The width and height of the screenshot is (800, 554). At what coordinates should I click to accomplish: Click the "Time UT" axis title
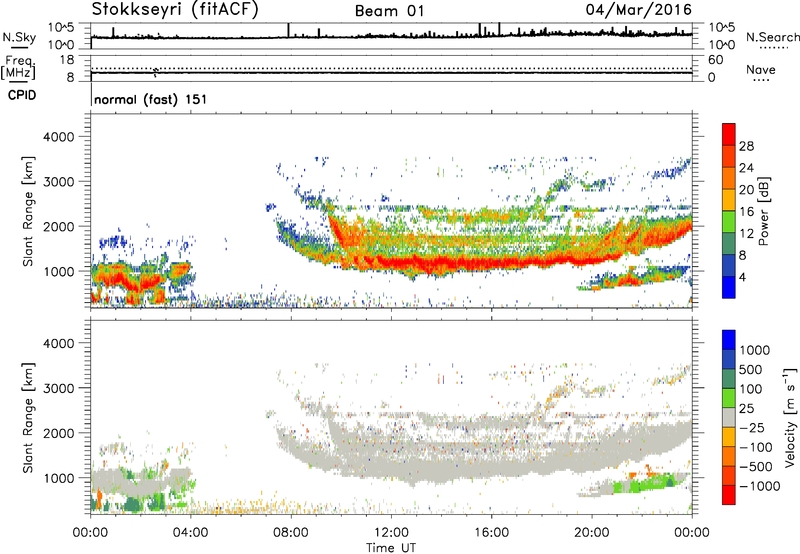pyautogui.click(x=391, y=548)
